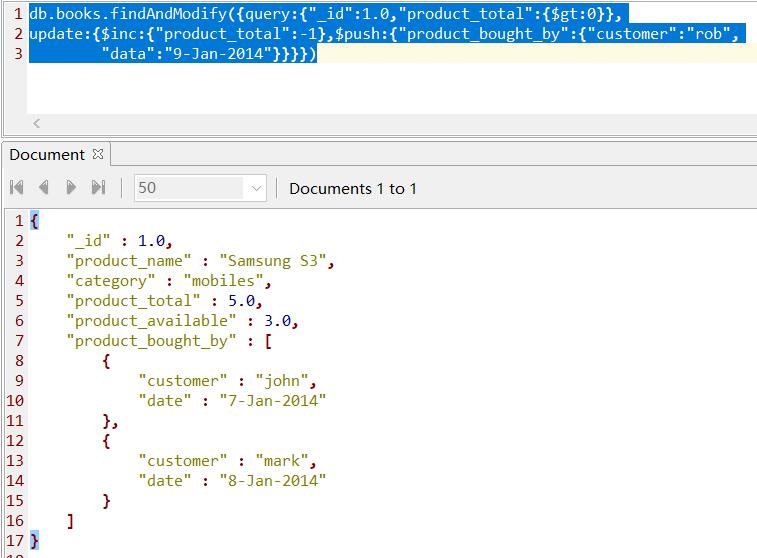Image resolution: width=757 pixels, height=558 pixels.
Task: Click the "product_bought_by" array line
Action: click(x=169, y=341)
